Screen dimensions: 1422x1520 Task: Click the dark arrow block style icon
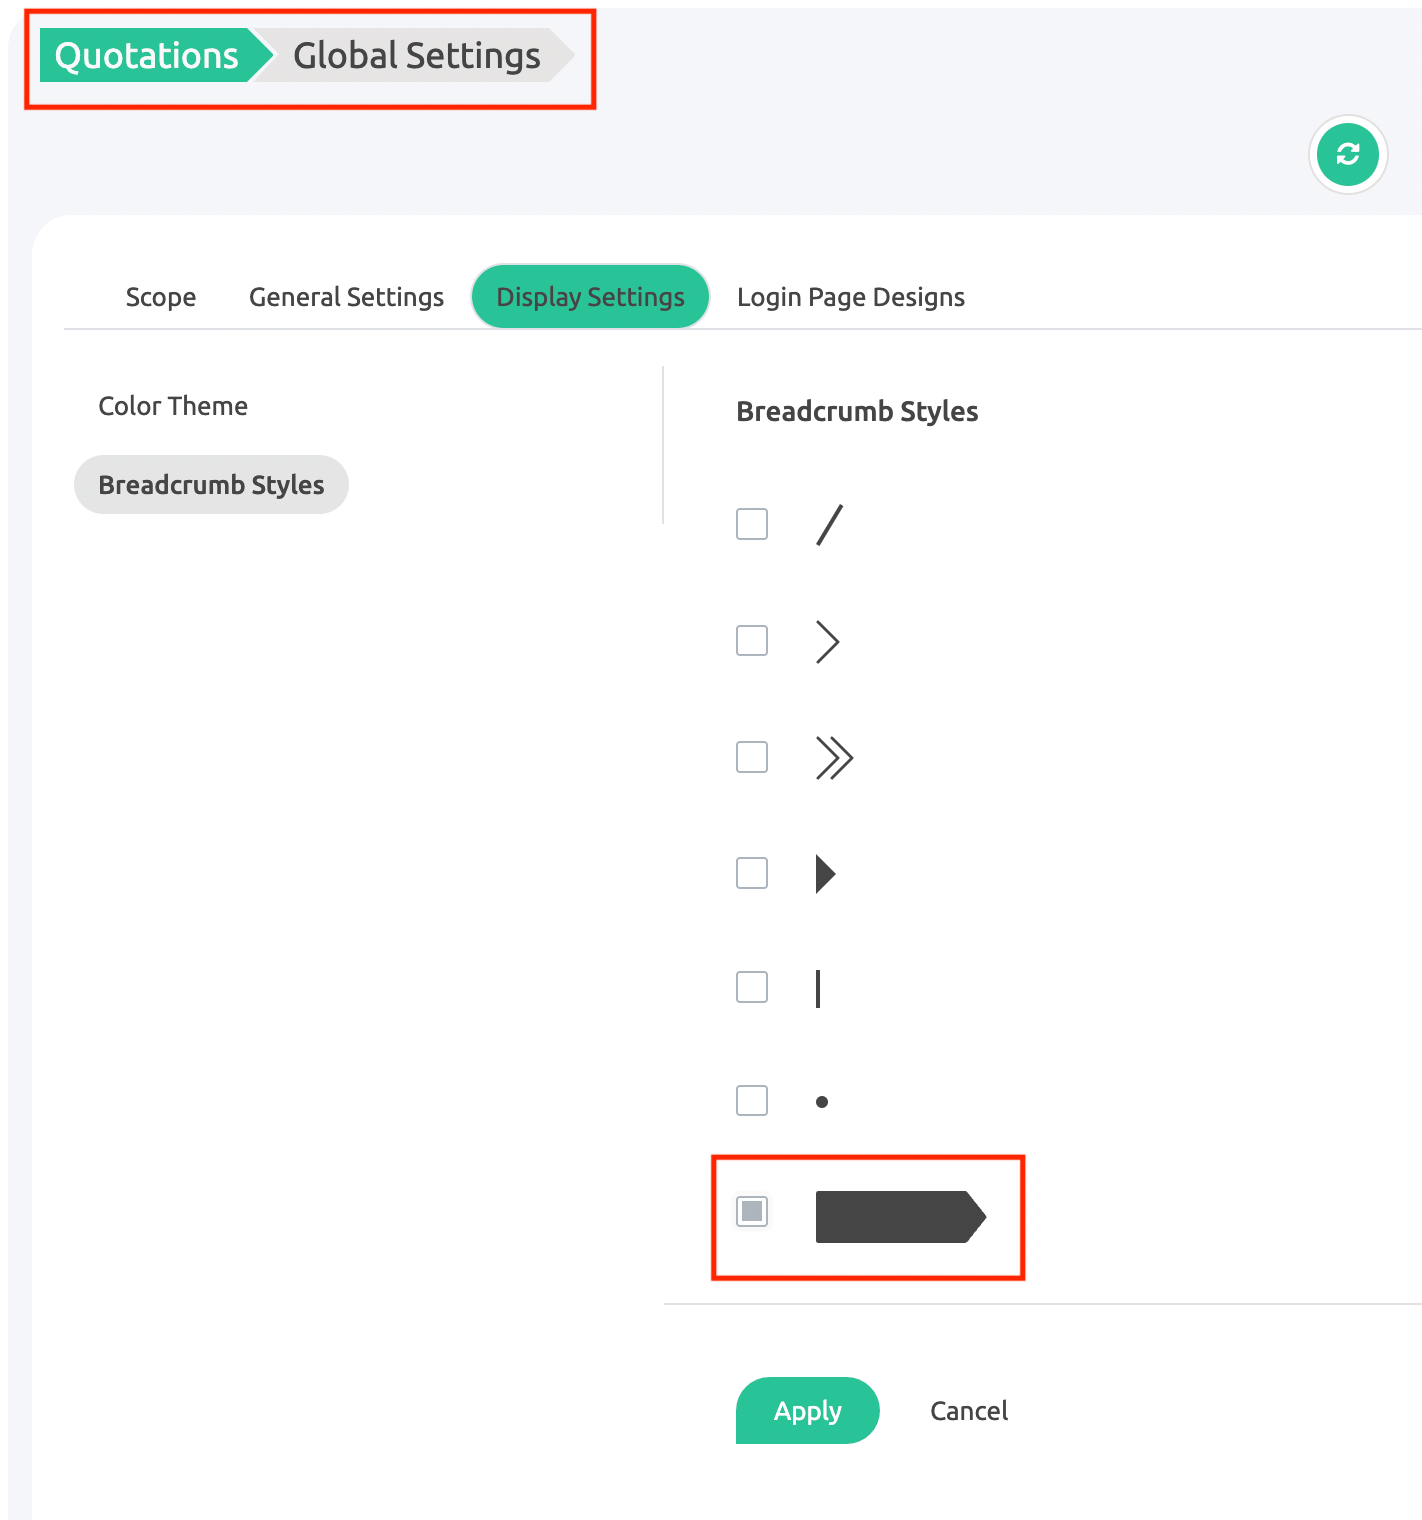point(900,1217)
